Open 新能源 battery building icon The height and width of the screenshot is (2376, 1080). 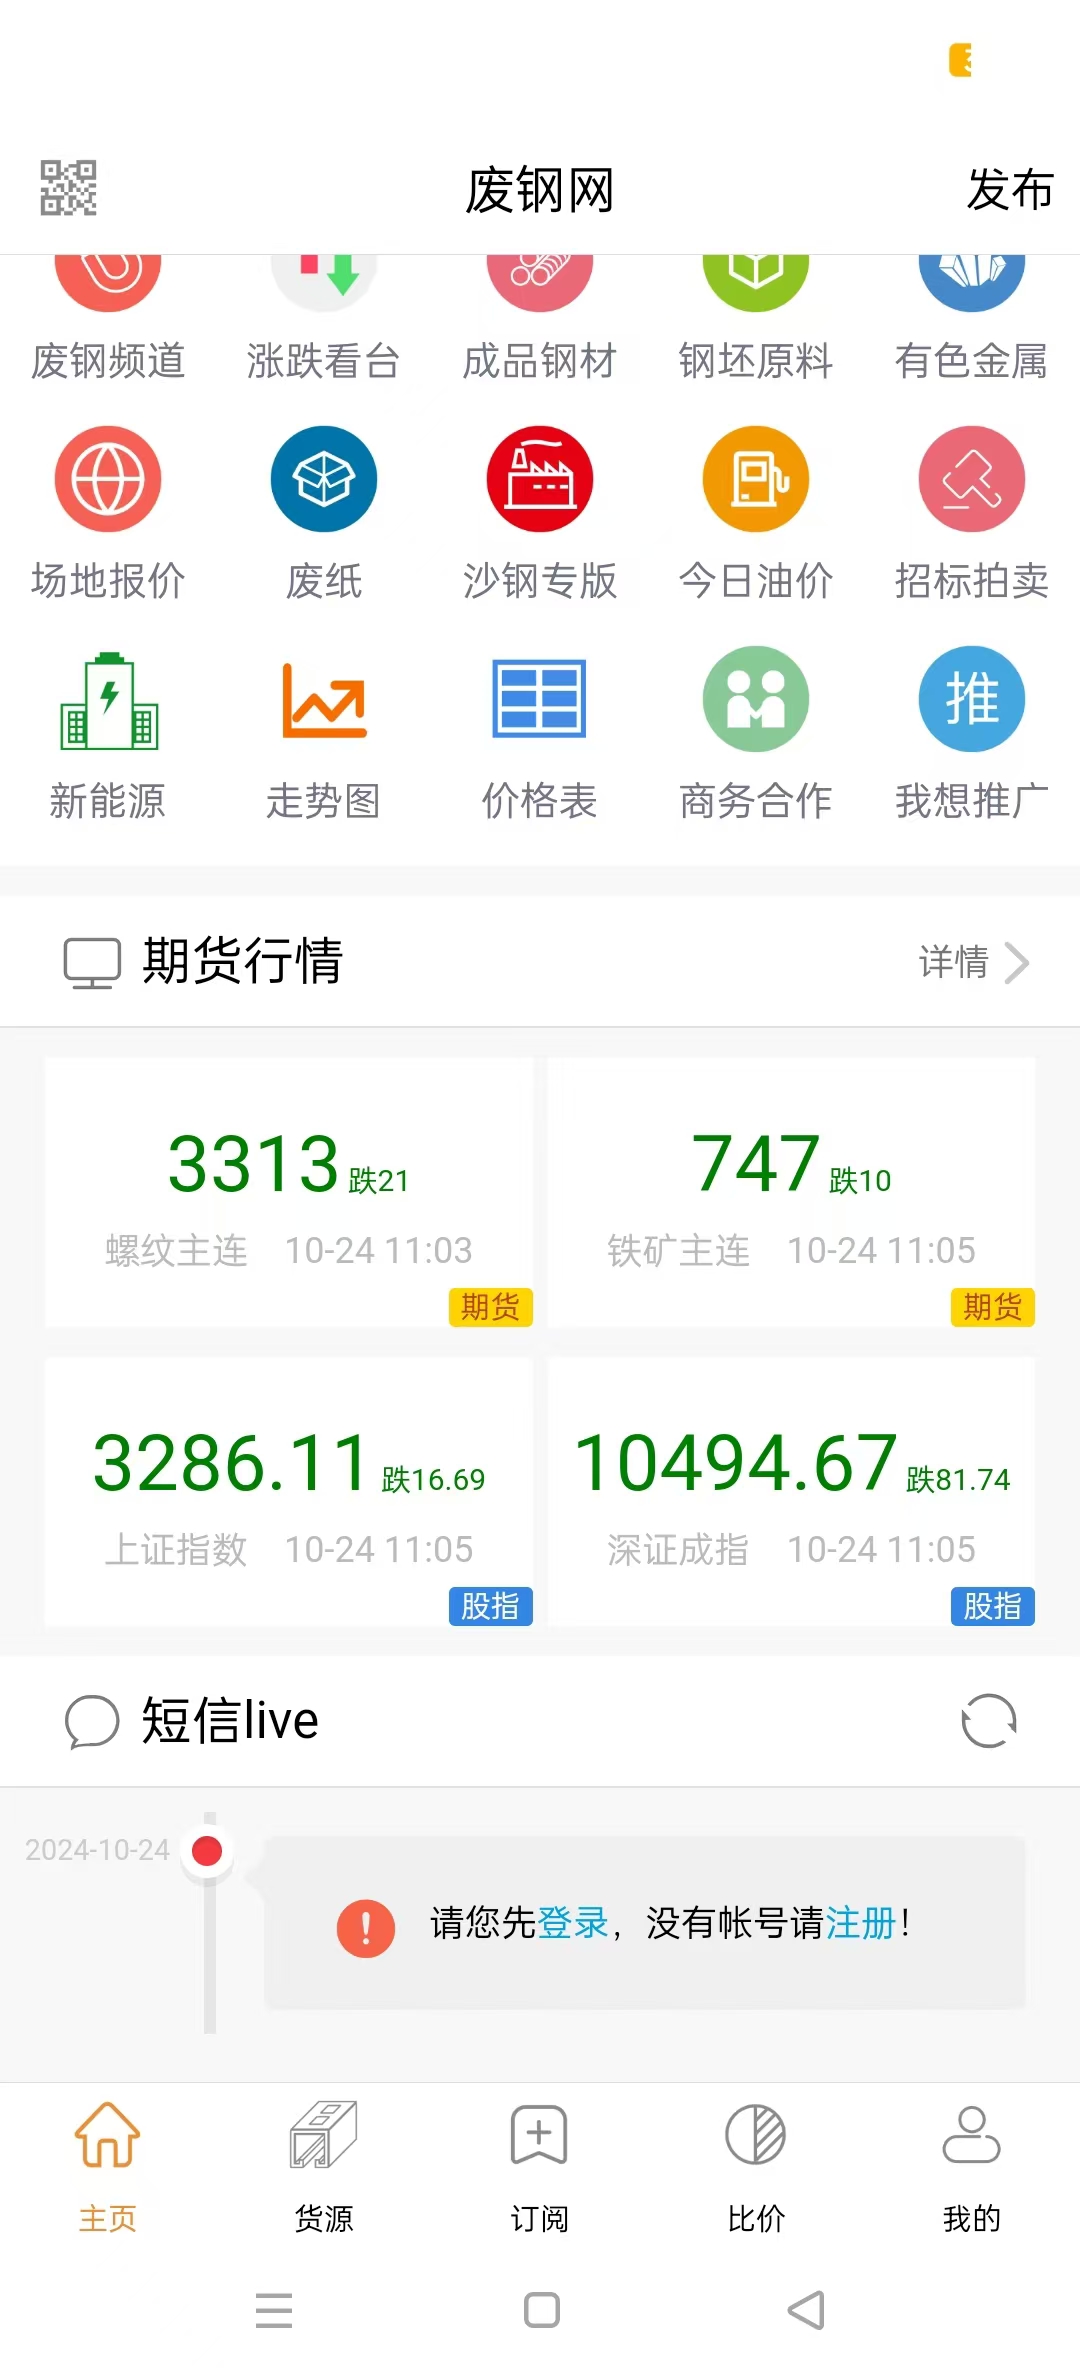pos(109,700)
